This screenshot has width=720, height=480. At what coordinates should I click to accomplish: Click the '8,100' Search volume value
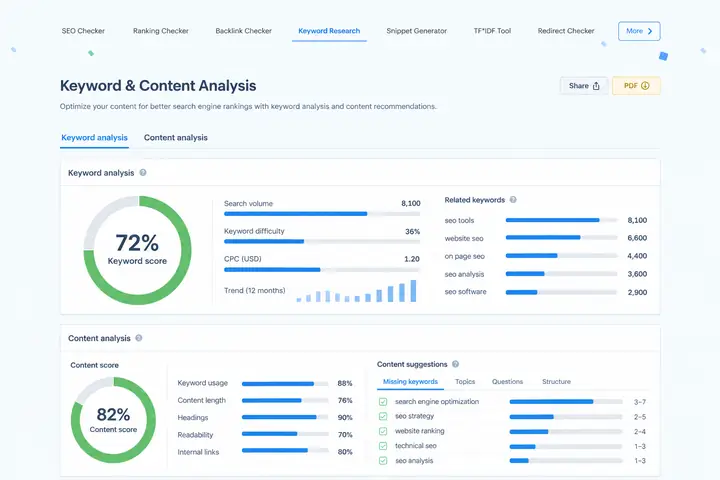click(411, 203)
